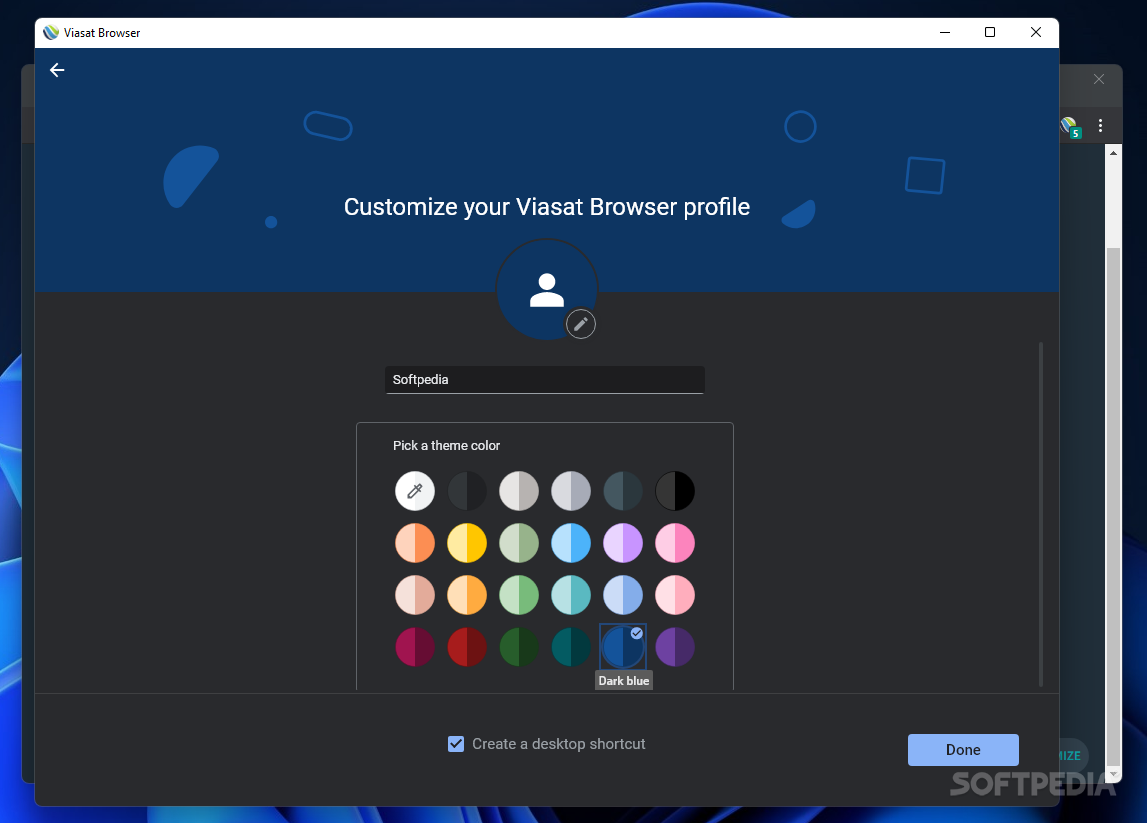Image resolution: width=1147 pixels, height=823 pixels.
Task: Edit the Softpedia profile name field
Action: coord(544,380)
